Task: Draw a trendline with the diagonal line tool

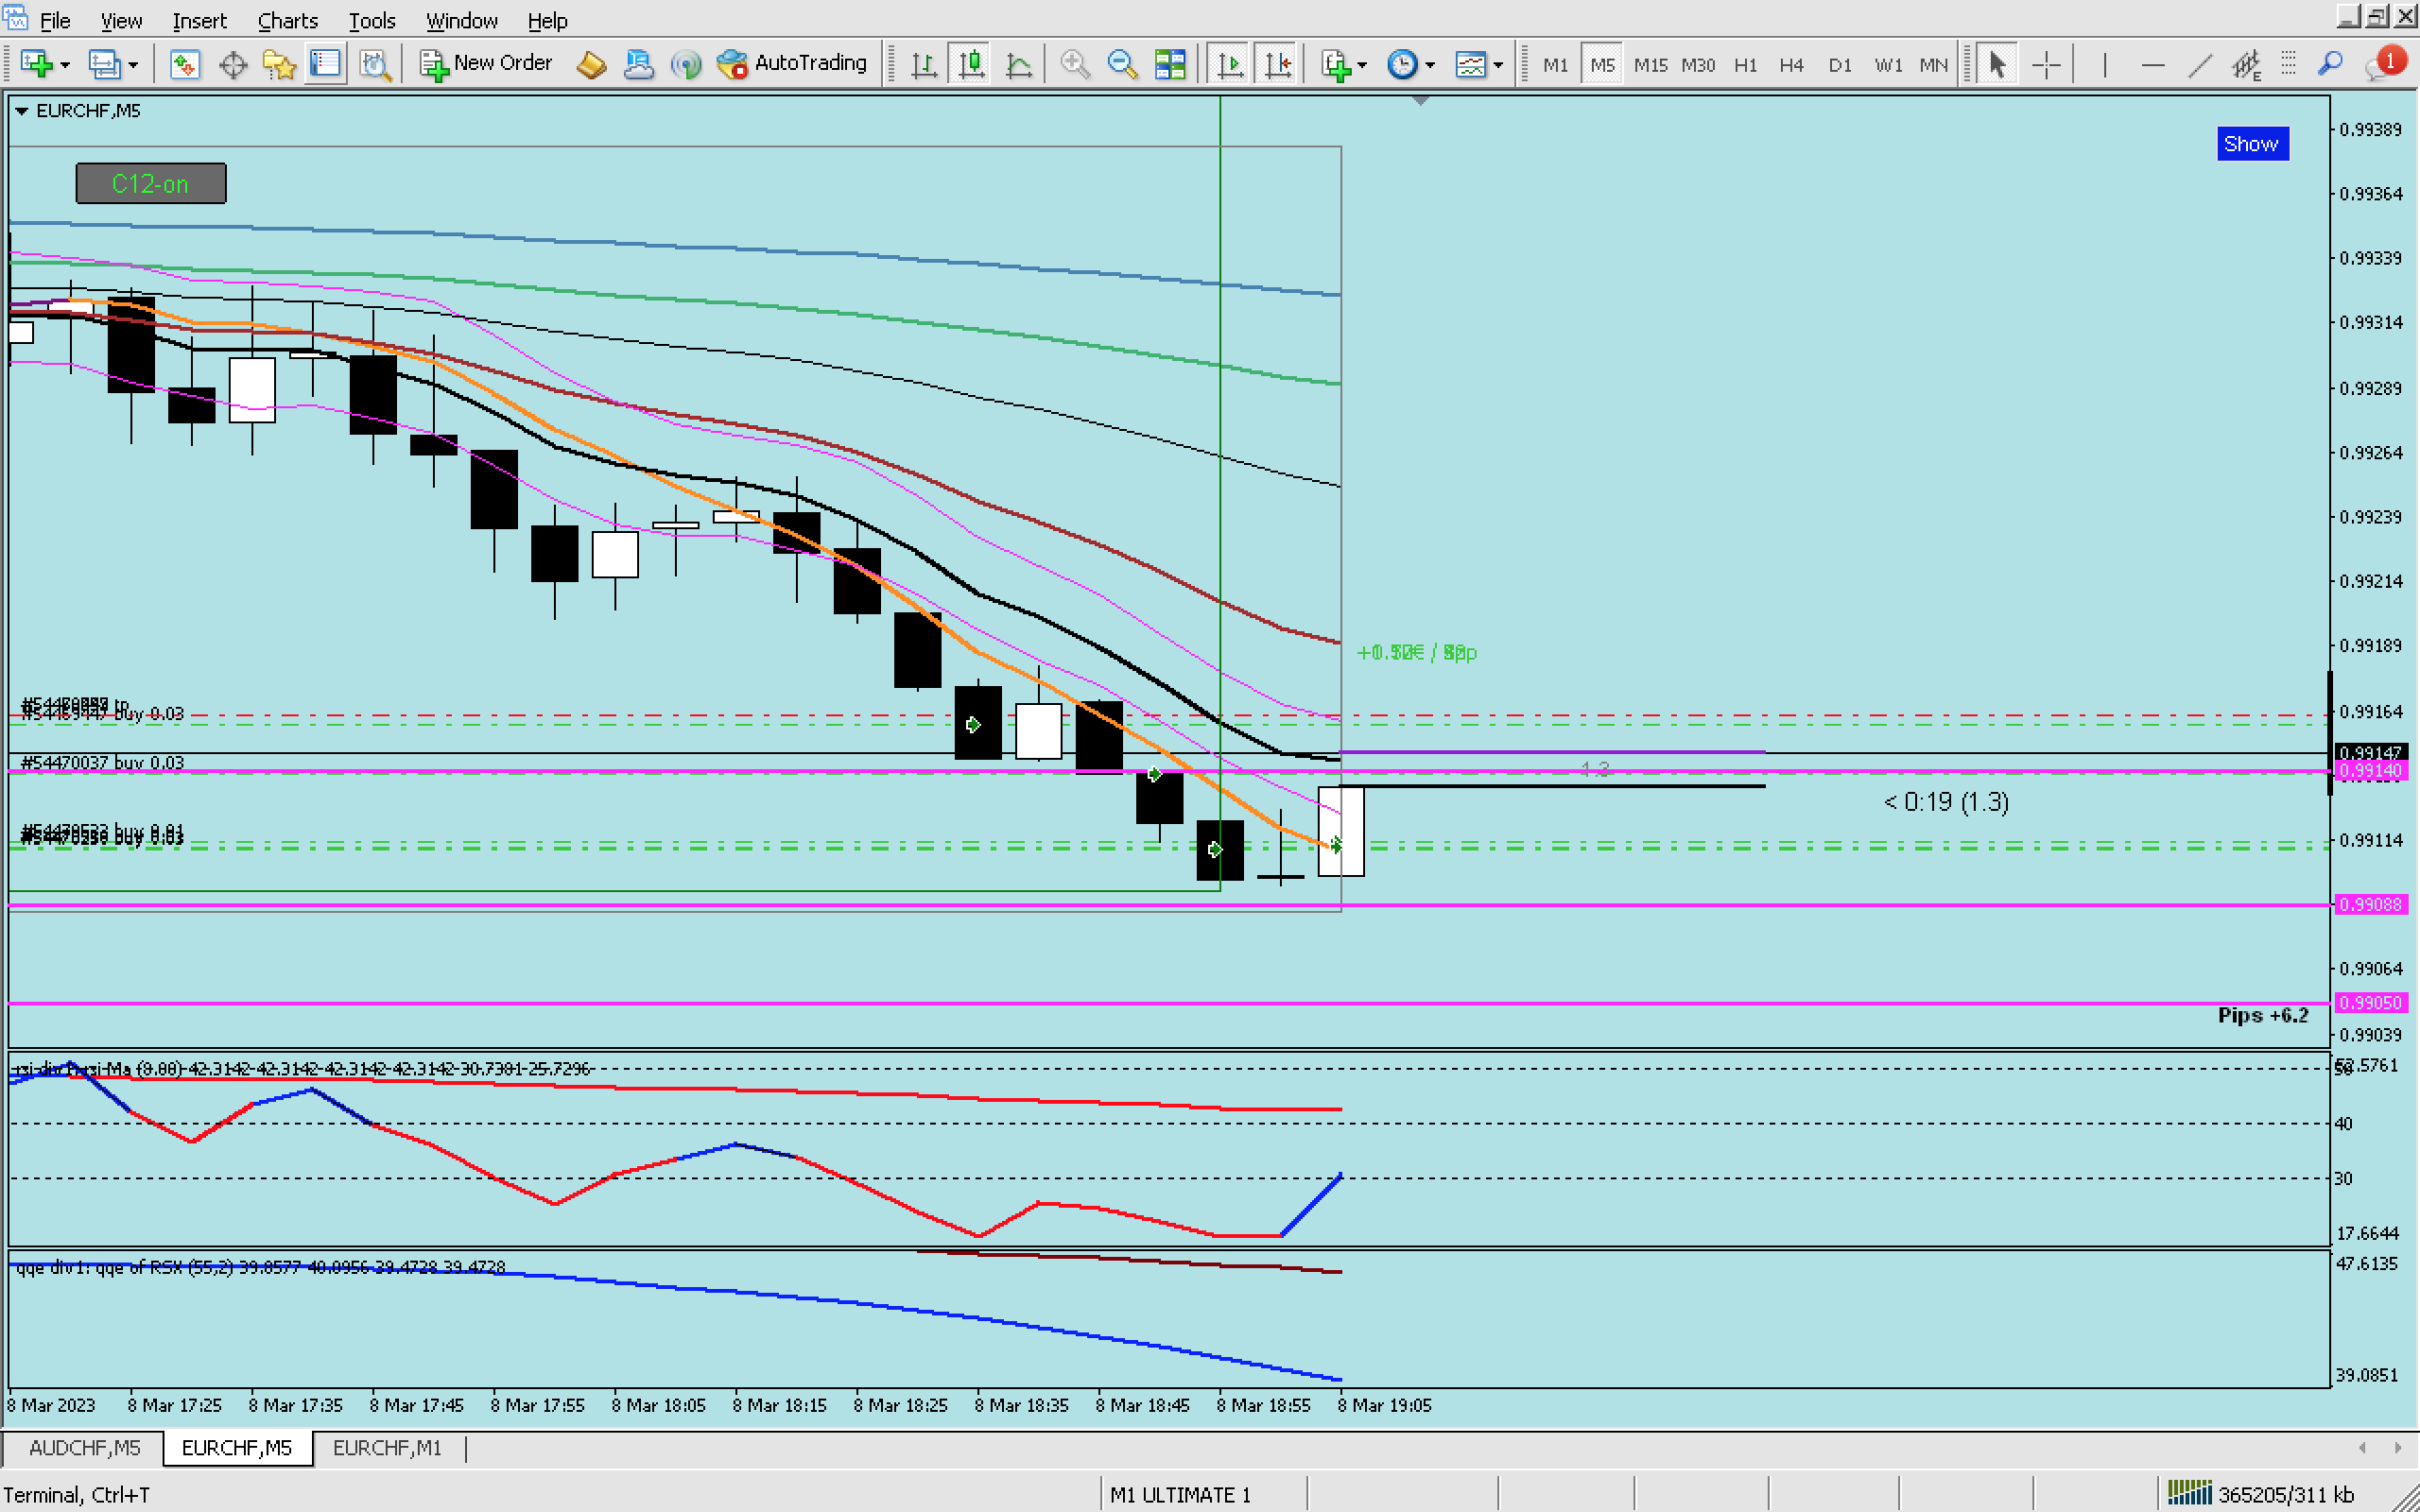Action: tap(2199, 65)
